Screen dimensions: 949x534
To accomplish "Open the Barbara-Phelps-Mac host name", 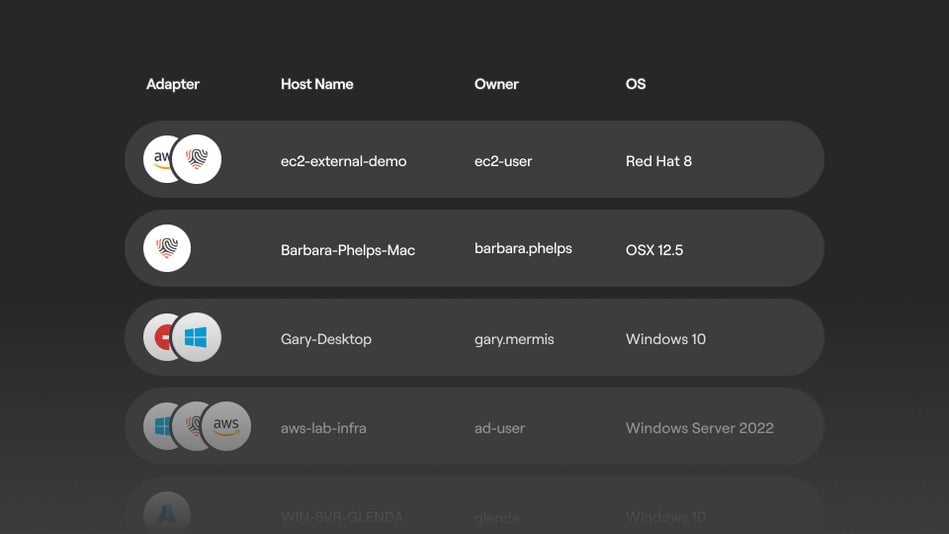I will 347,250.
